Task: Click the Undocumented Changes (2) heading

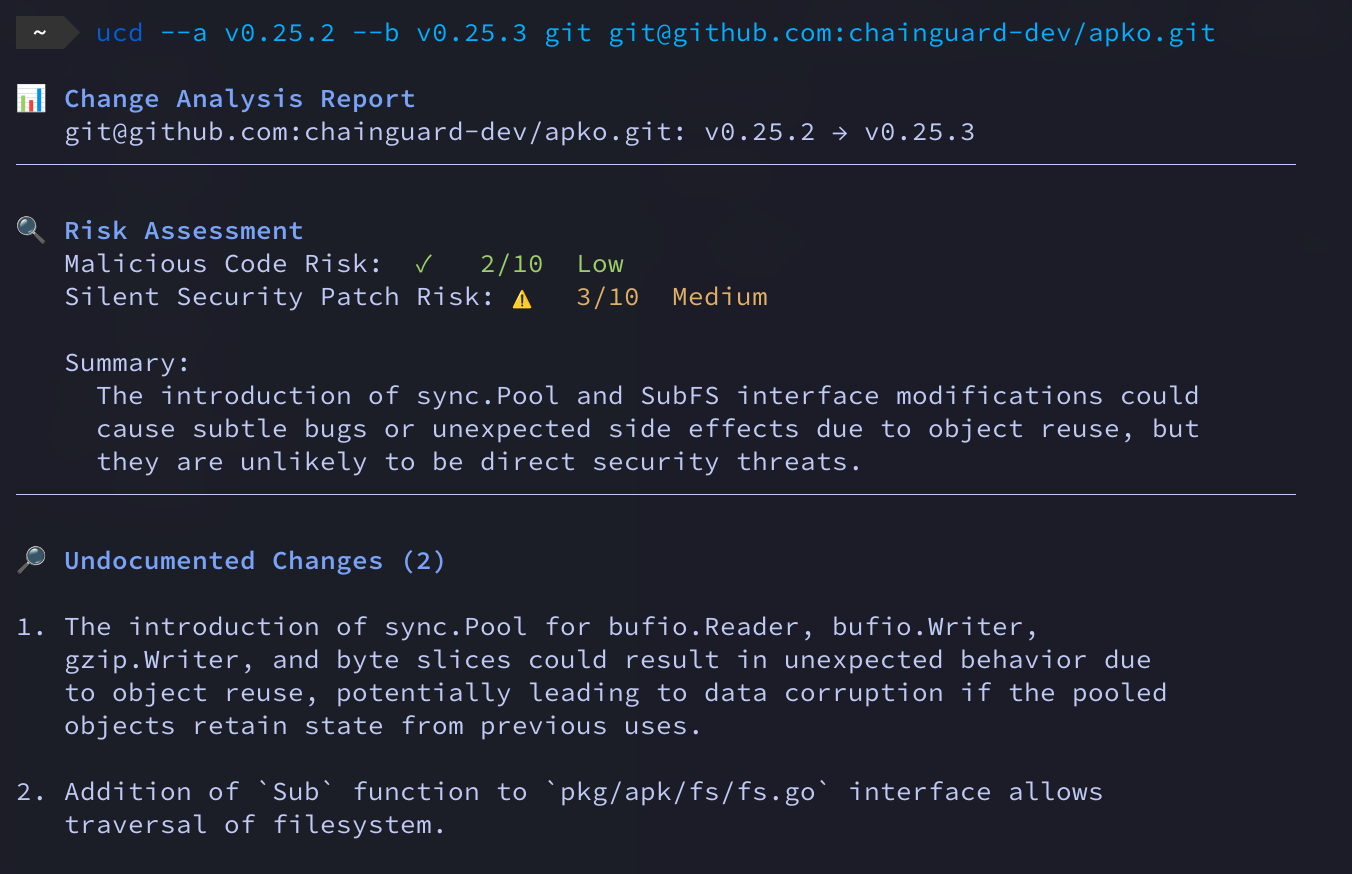Action: coord(255,561)
